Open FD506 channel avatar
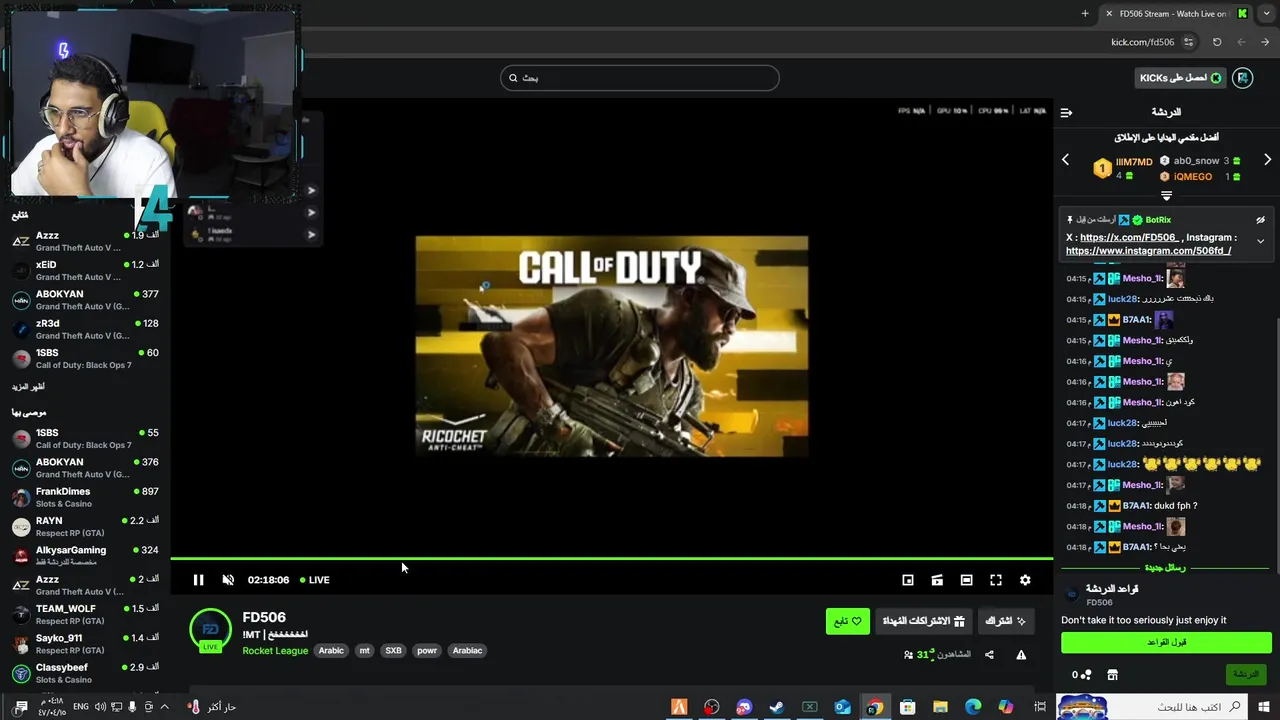The width and height of the screenshot is (1280, 720). (x=210, y=629)
